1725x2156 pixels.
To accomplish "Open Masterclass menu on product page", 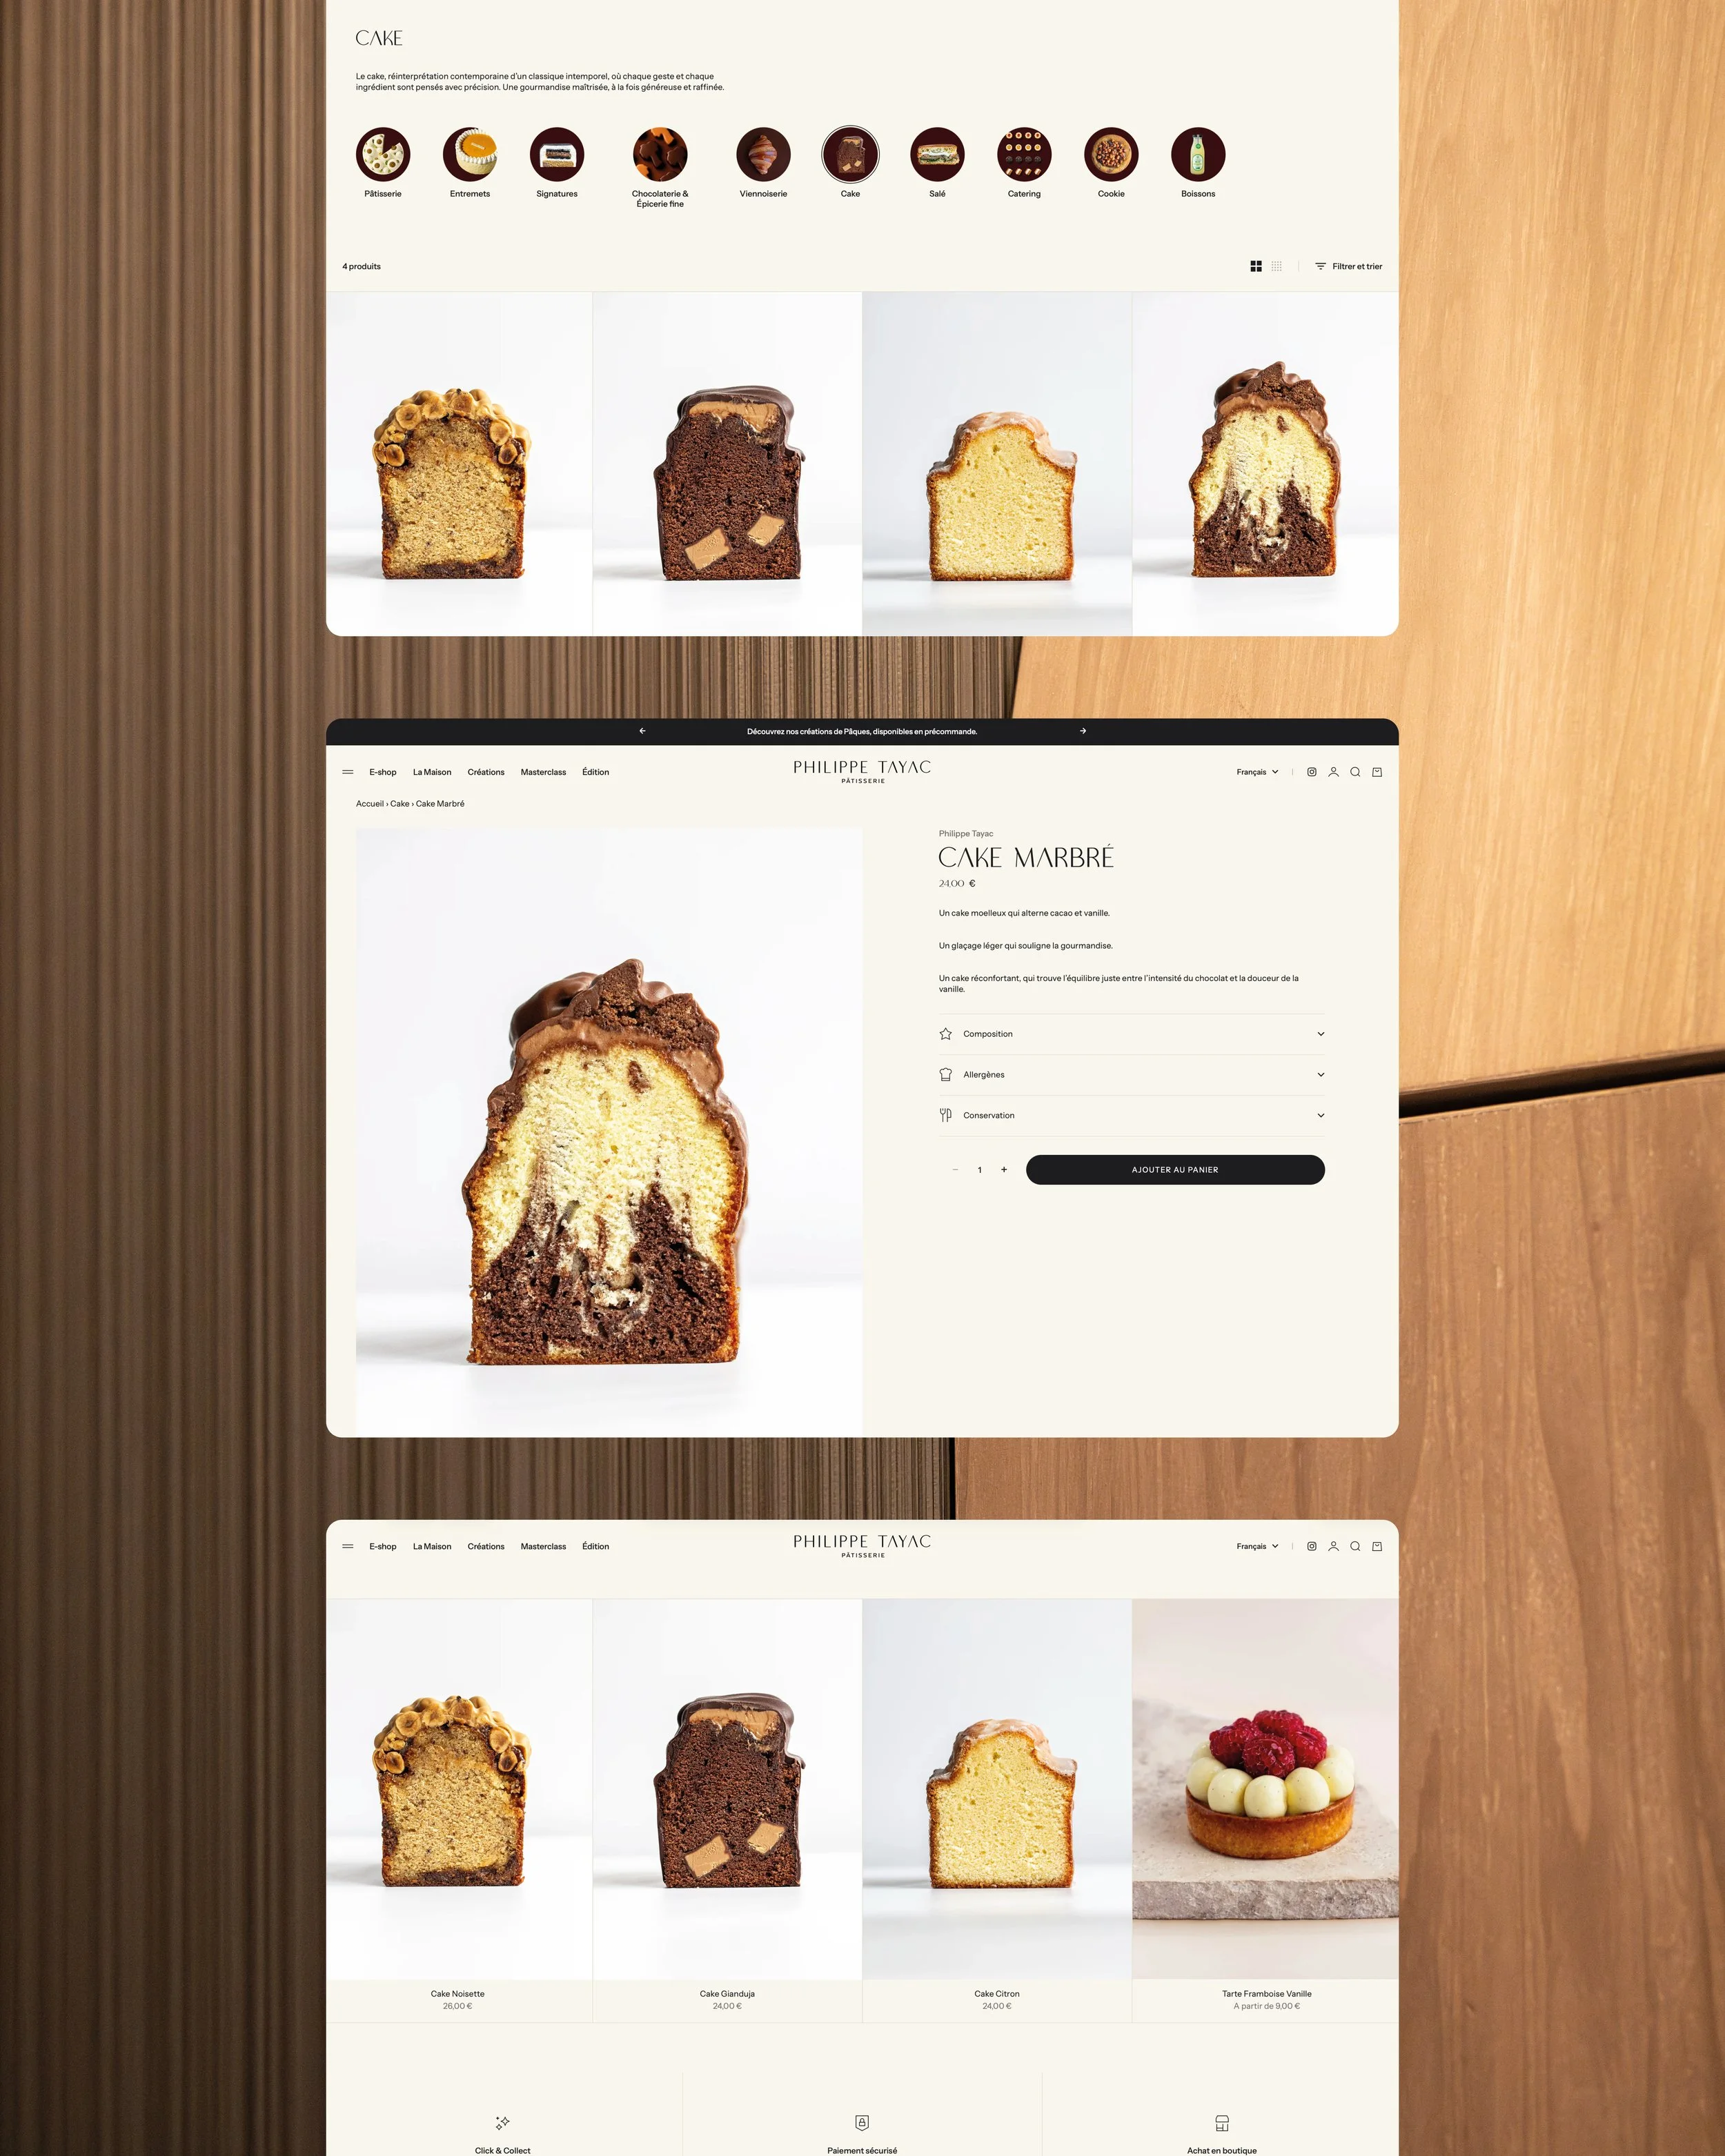I will 543,772.
